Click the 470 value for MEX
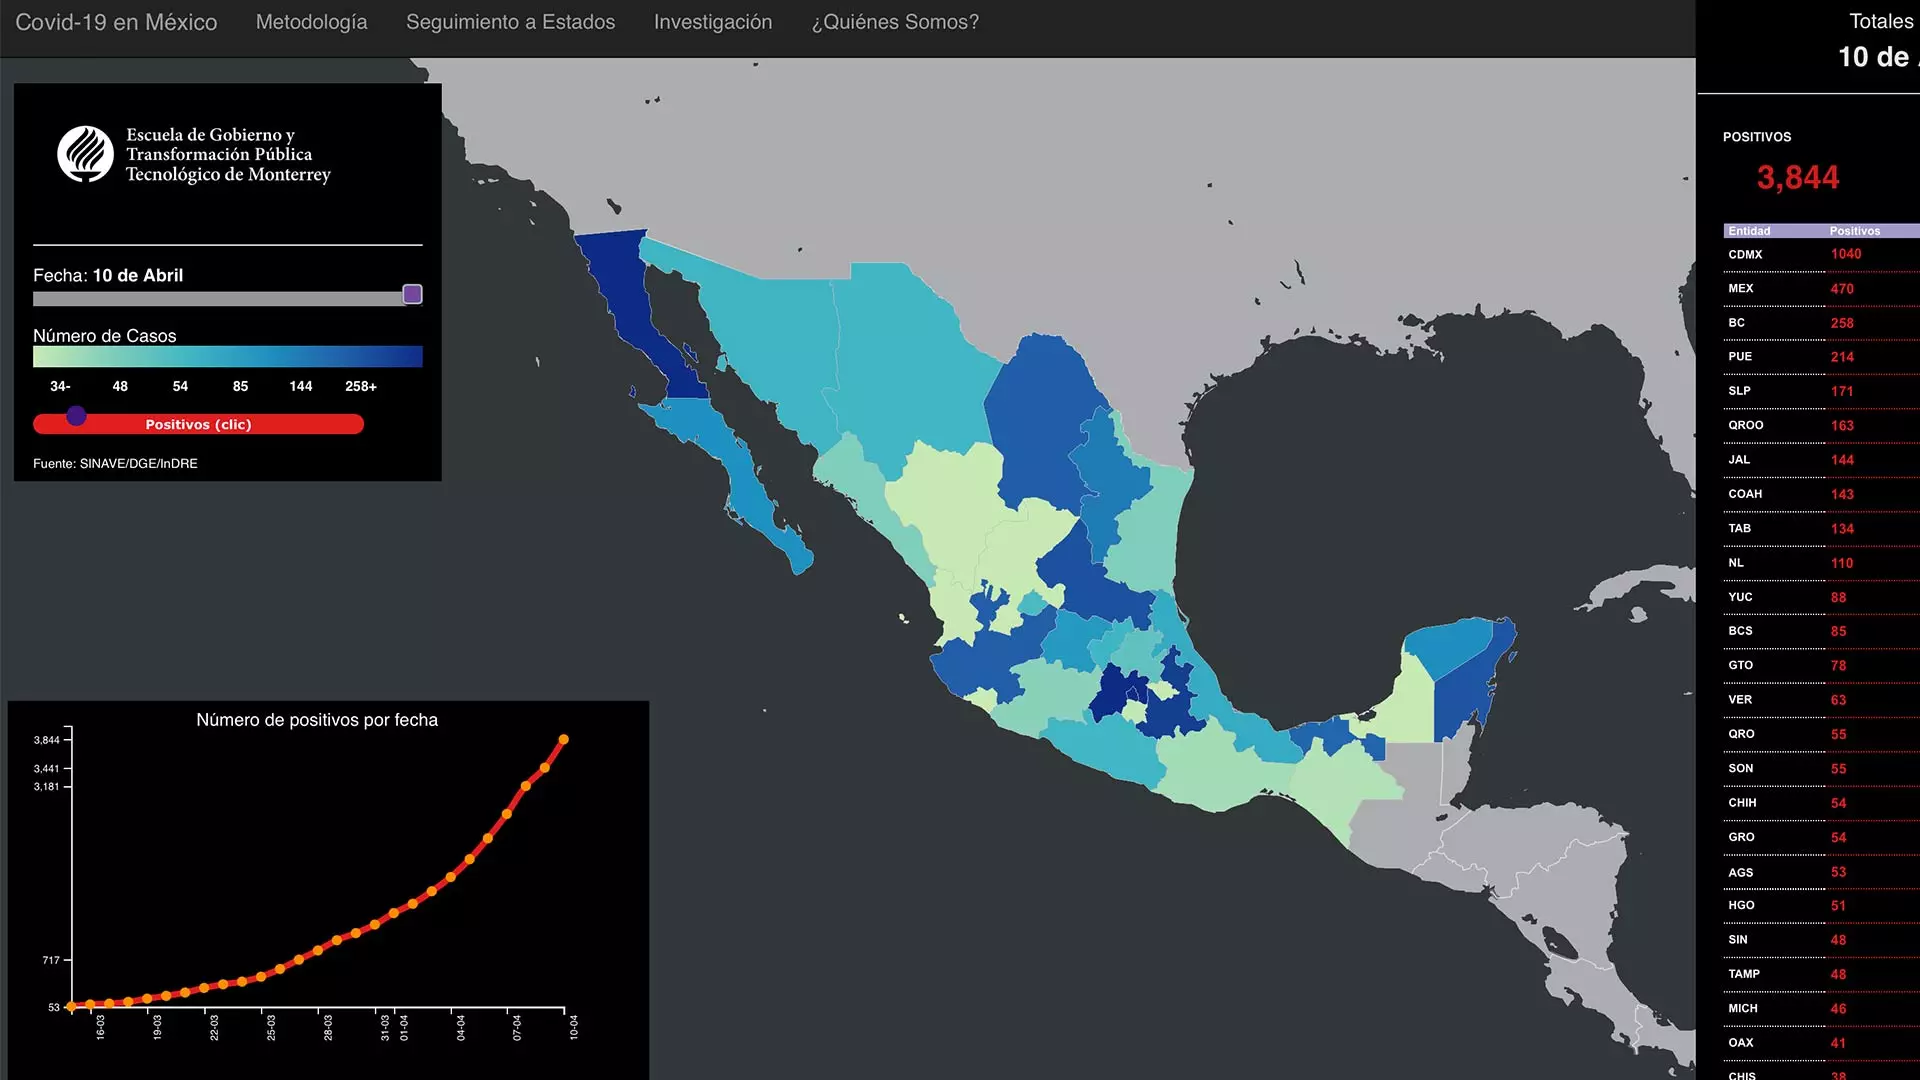 1842,289
